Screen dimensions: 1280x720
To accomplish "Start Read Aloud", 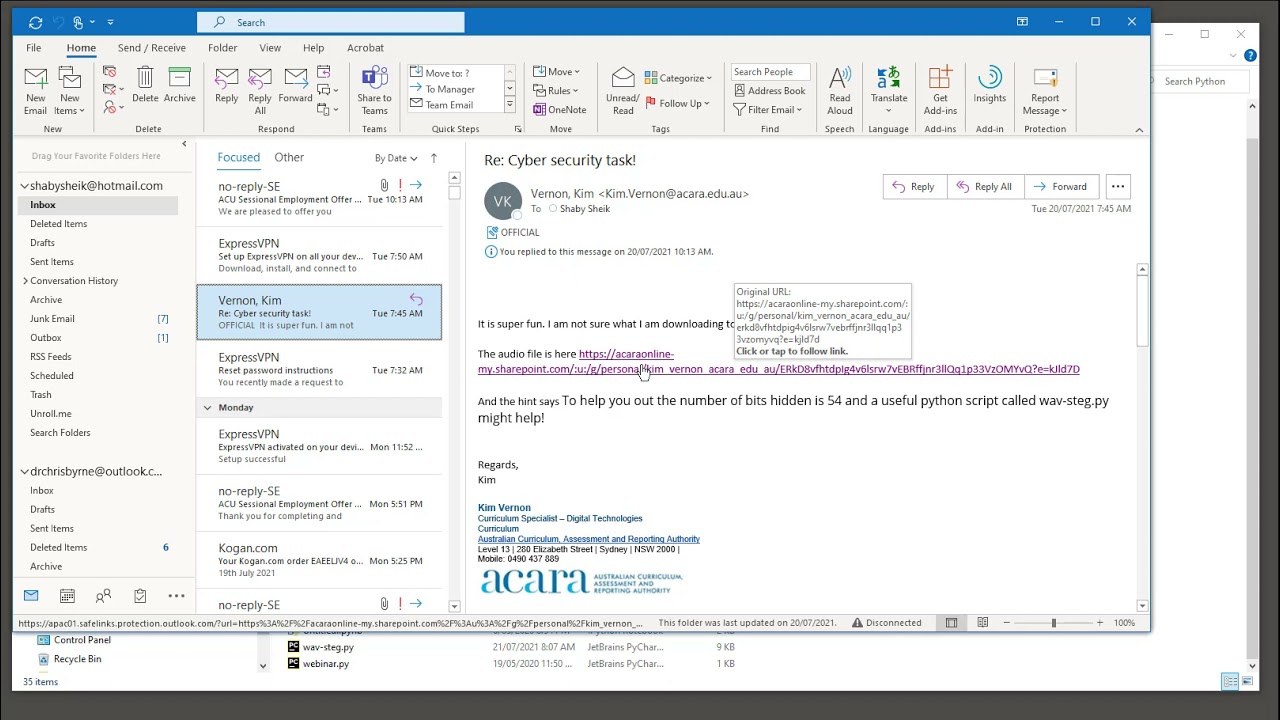I will coord(840,91).
